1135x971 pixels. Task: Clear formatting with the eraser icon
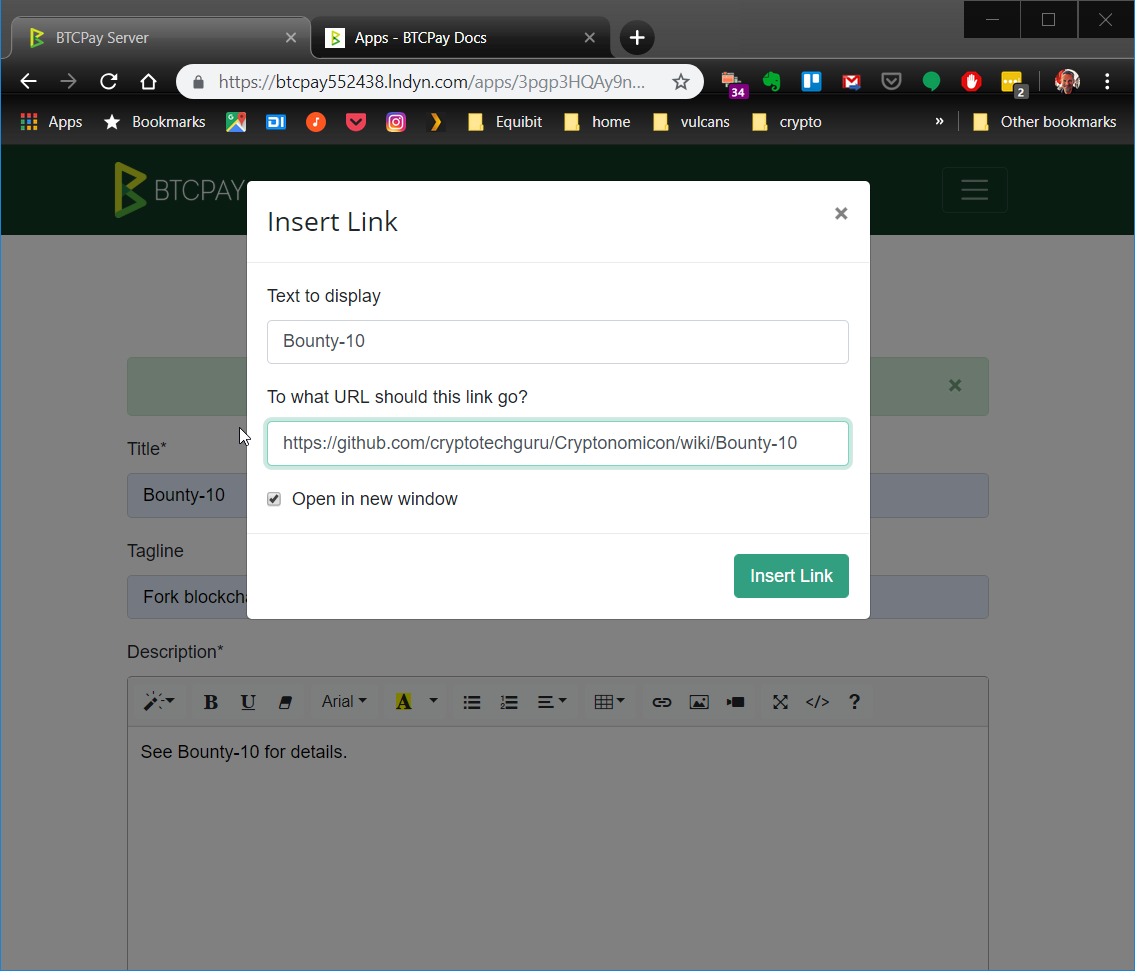[x=285, y=701]
